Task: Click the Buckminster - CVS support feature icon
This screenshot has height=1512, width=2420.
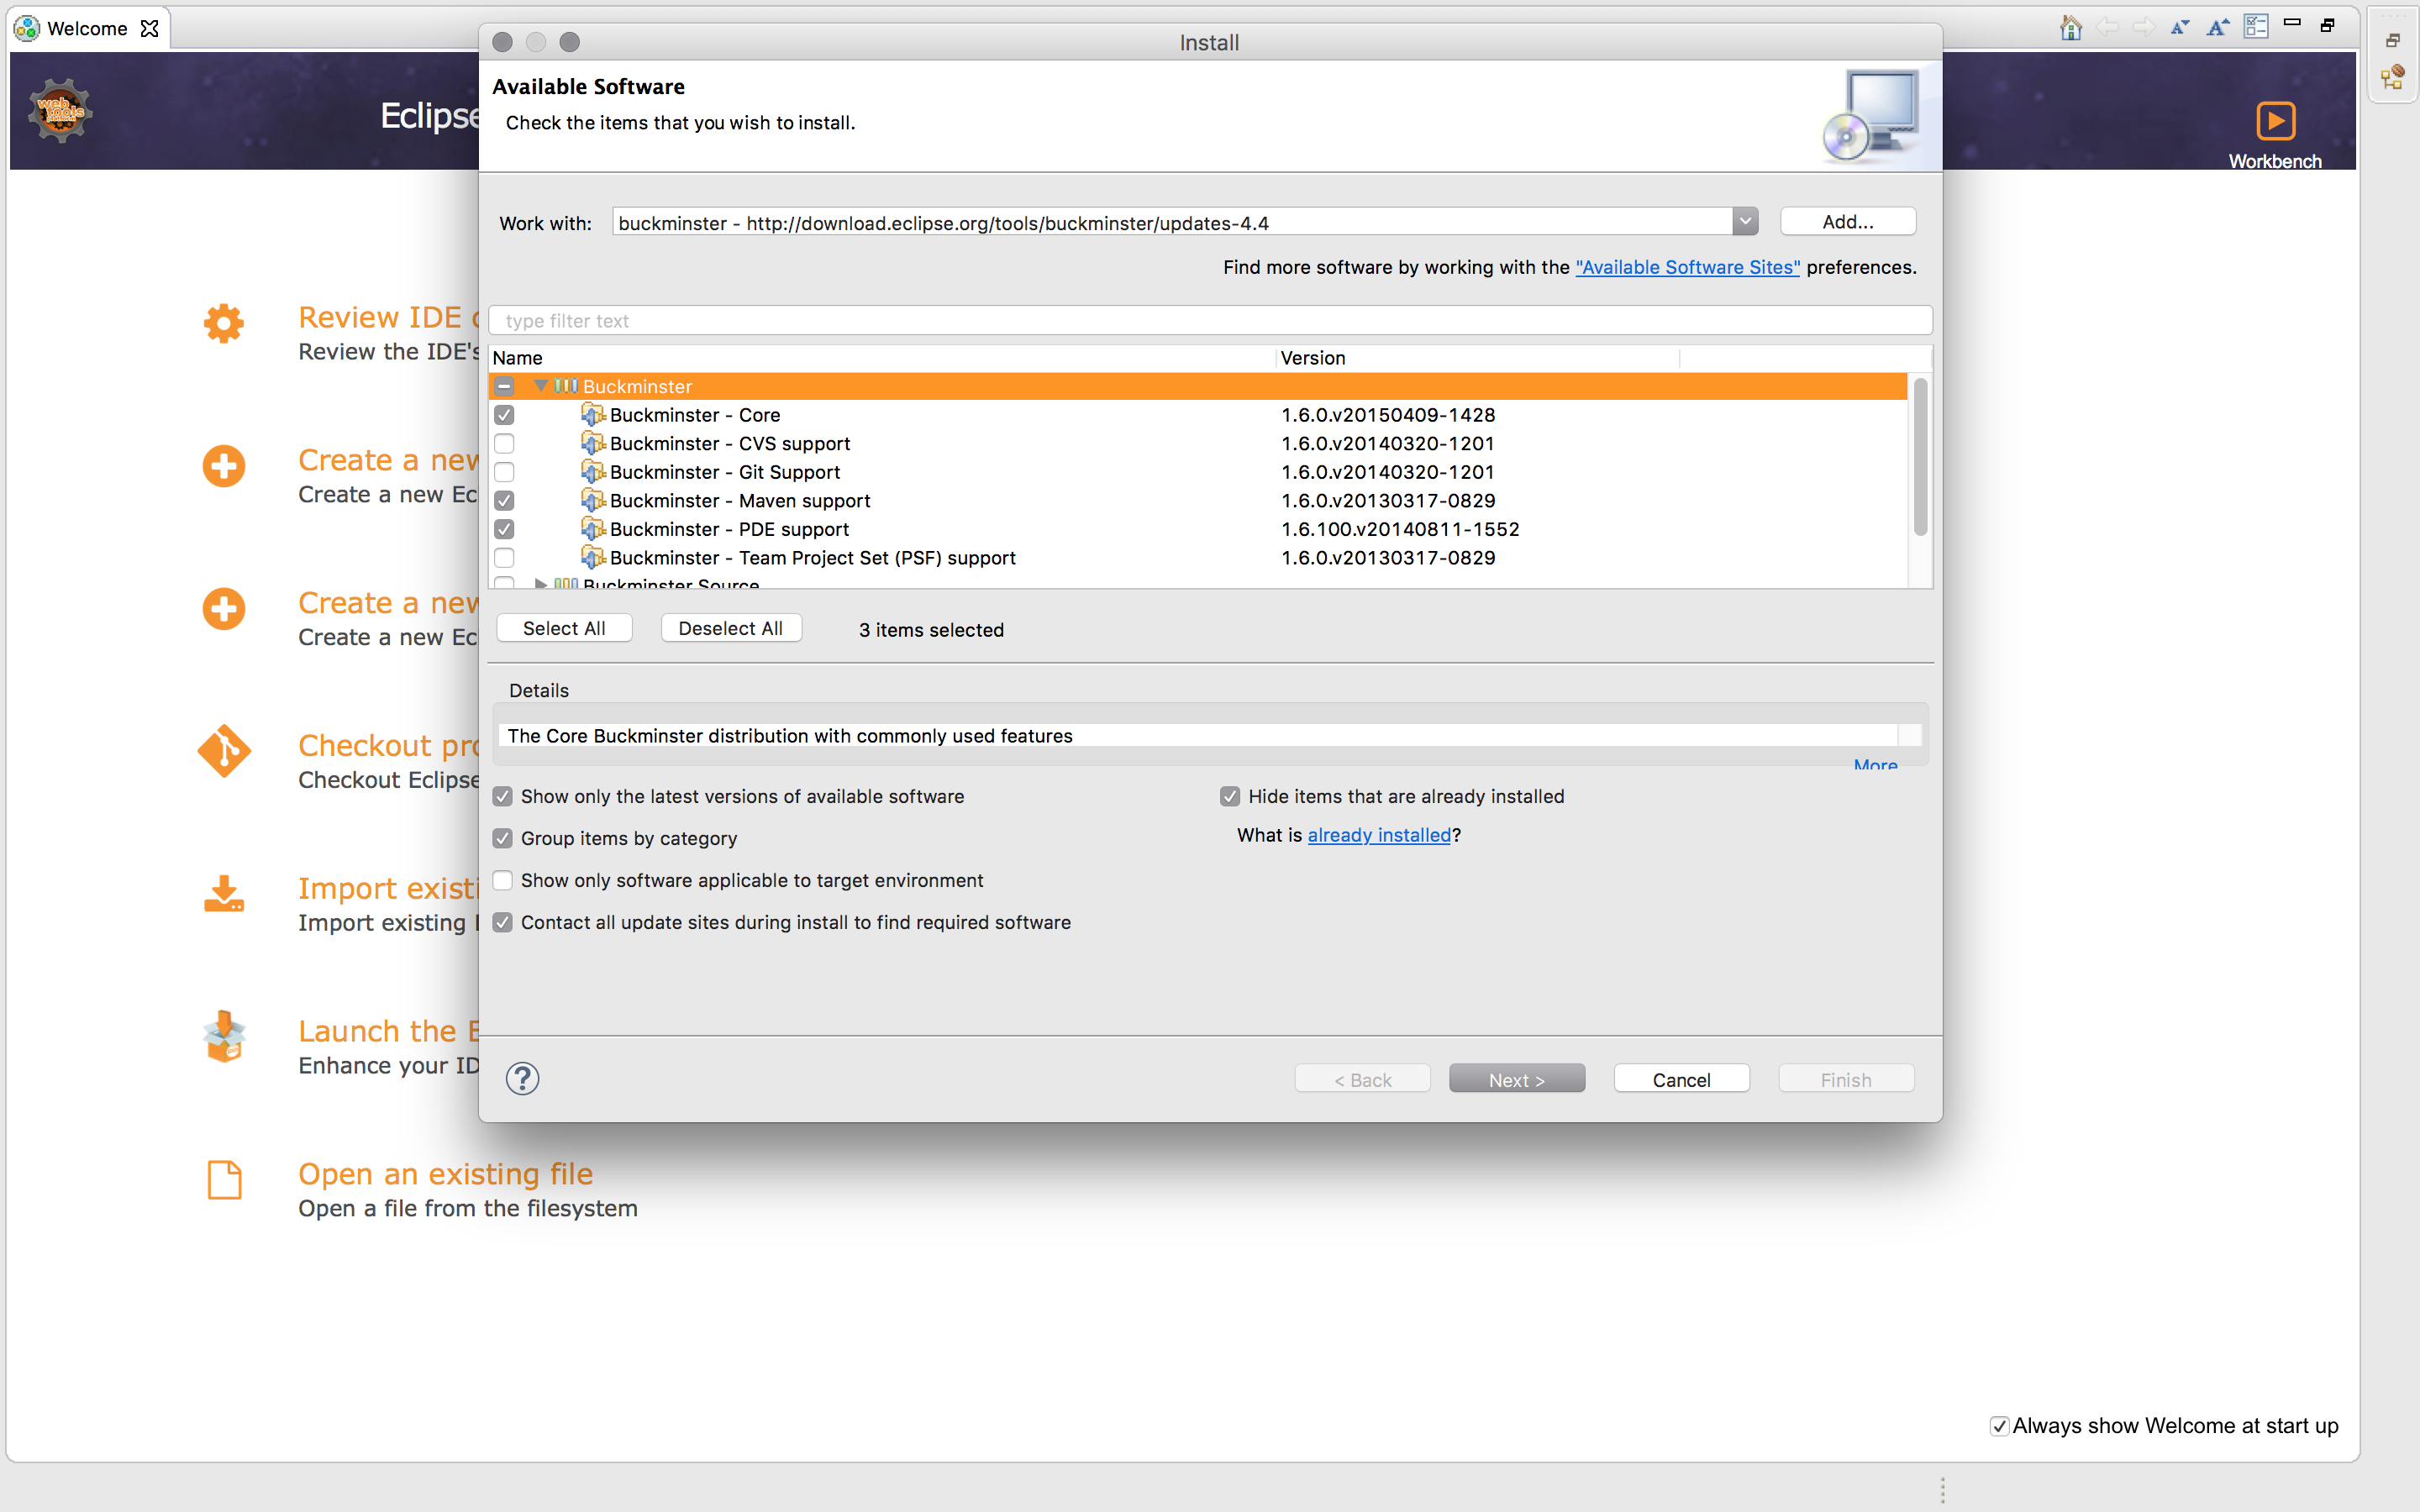Action: pyautogui.click(x=593, y=443)
